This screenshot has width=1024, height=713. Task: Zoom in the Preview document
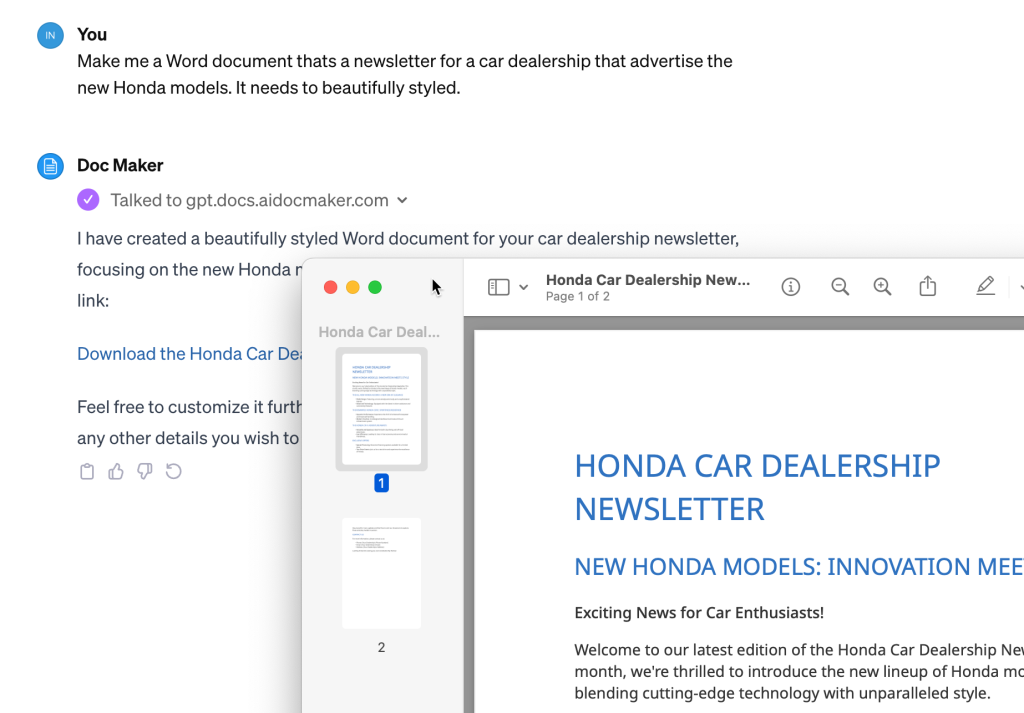coord(882,287)
